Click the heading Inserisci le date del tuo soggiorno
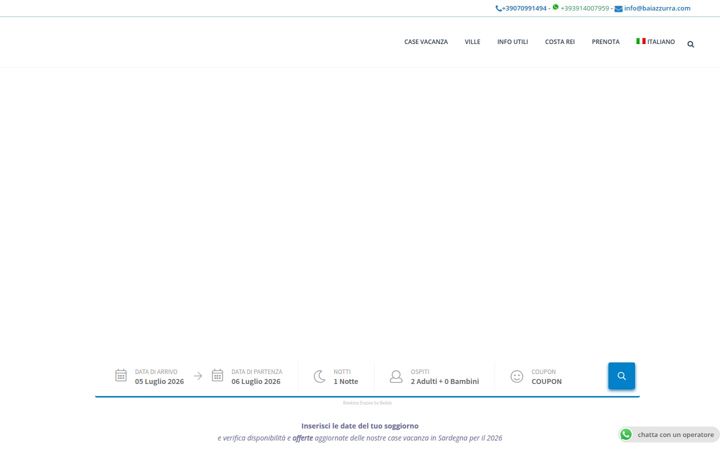Image resolution: width=720 pixels, height=450 pixels. 360,426
